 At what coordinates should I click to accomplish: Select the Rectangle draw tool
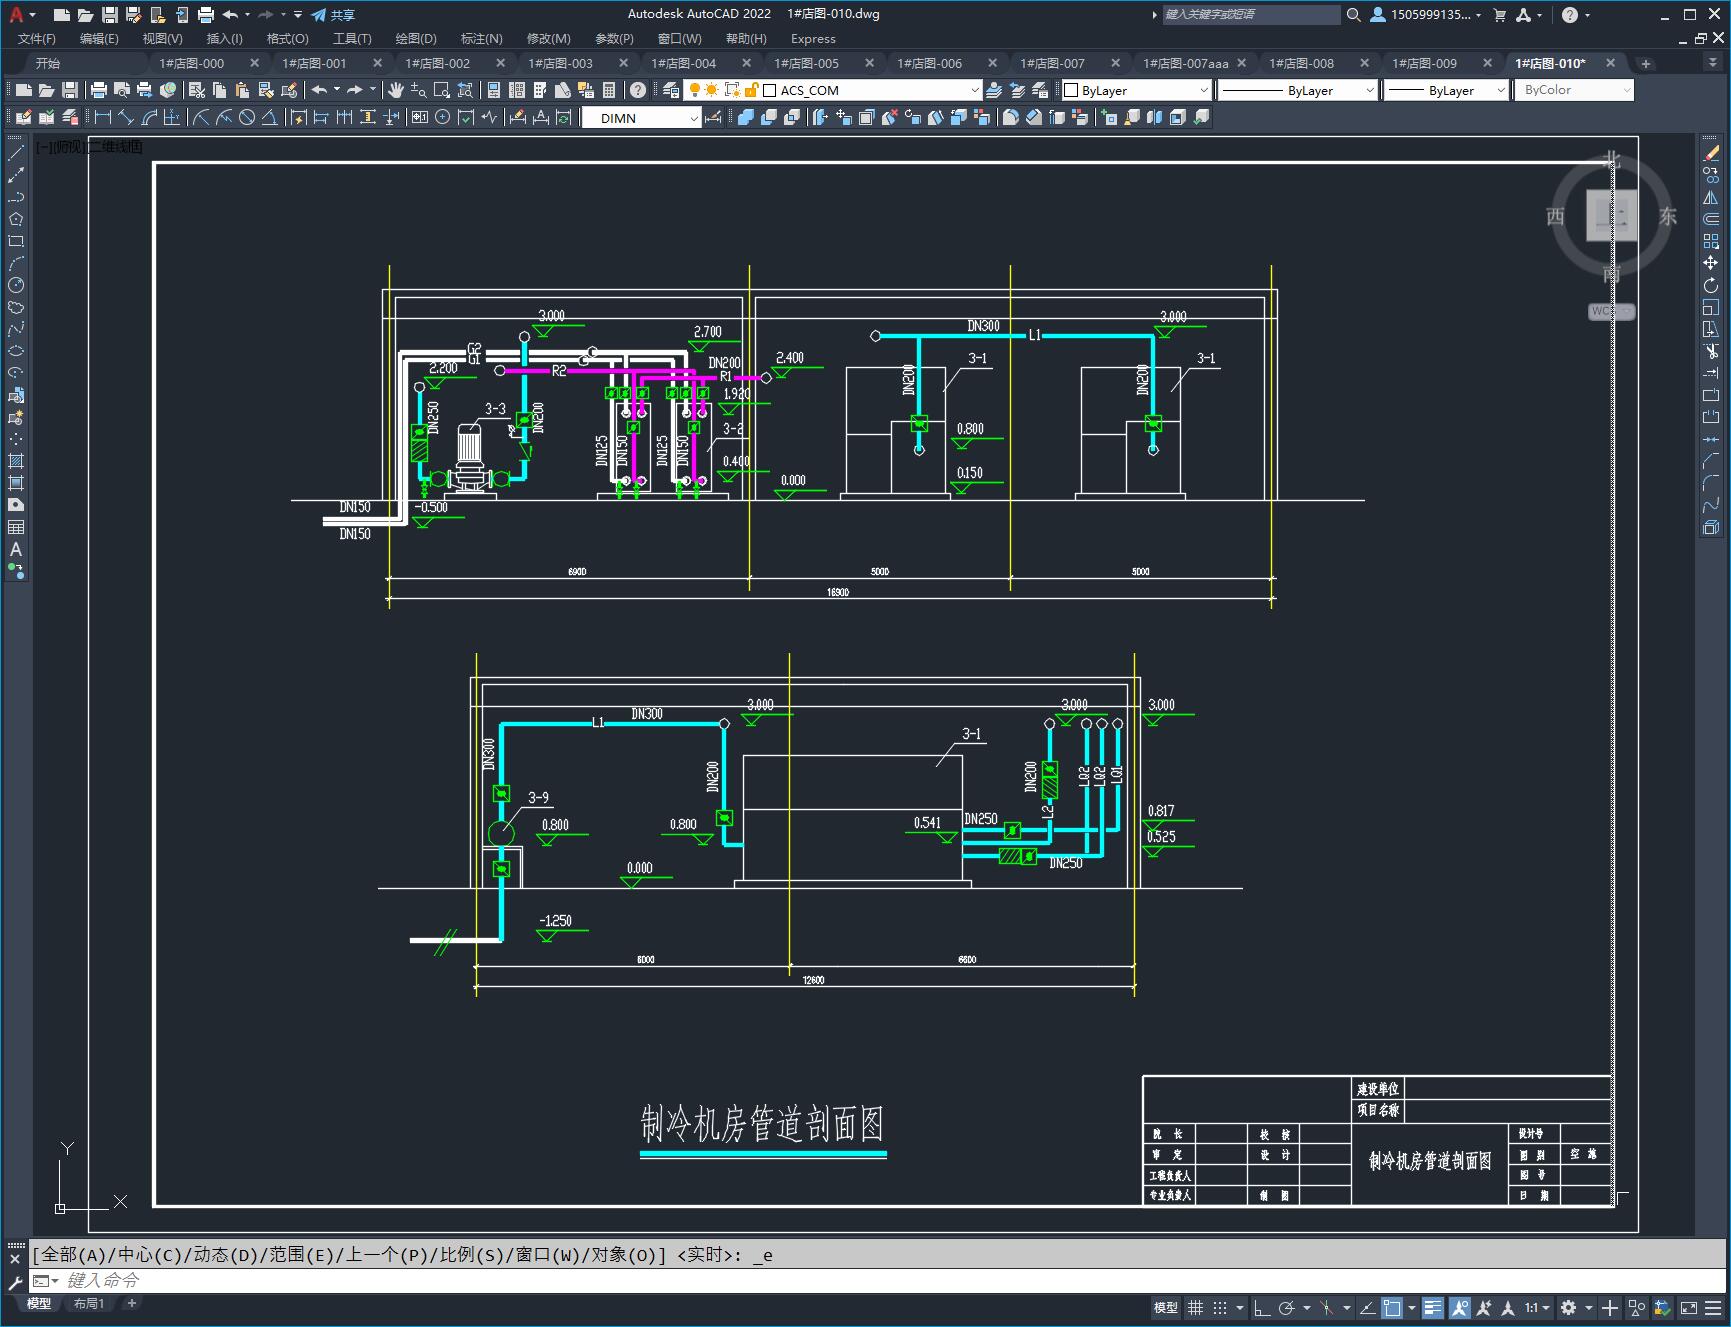point(16,241)
